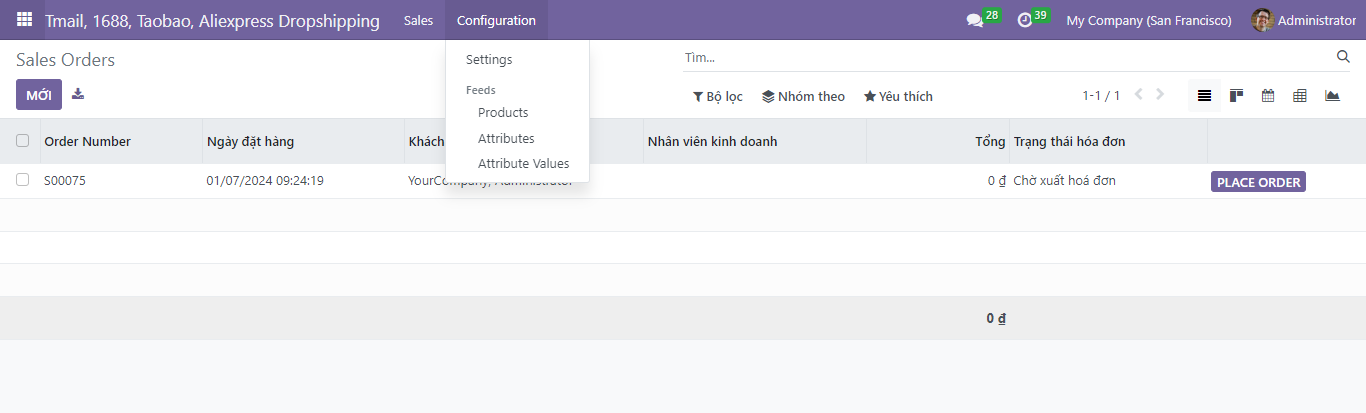The image size is (1366, 413).
Task: Check the box for order S00075
Action: [x=22, y=180]
